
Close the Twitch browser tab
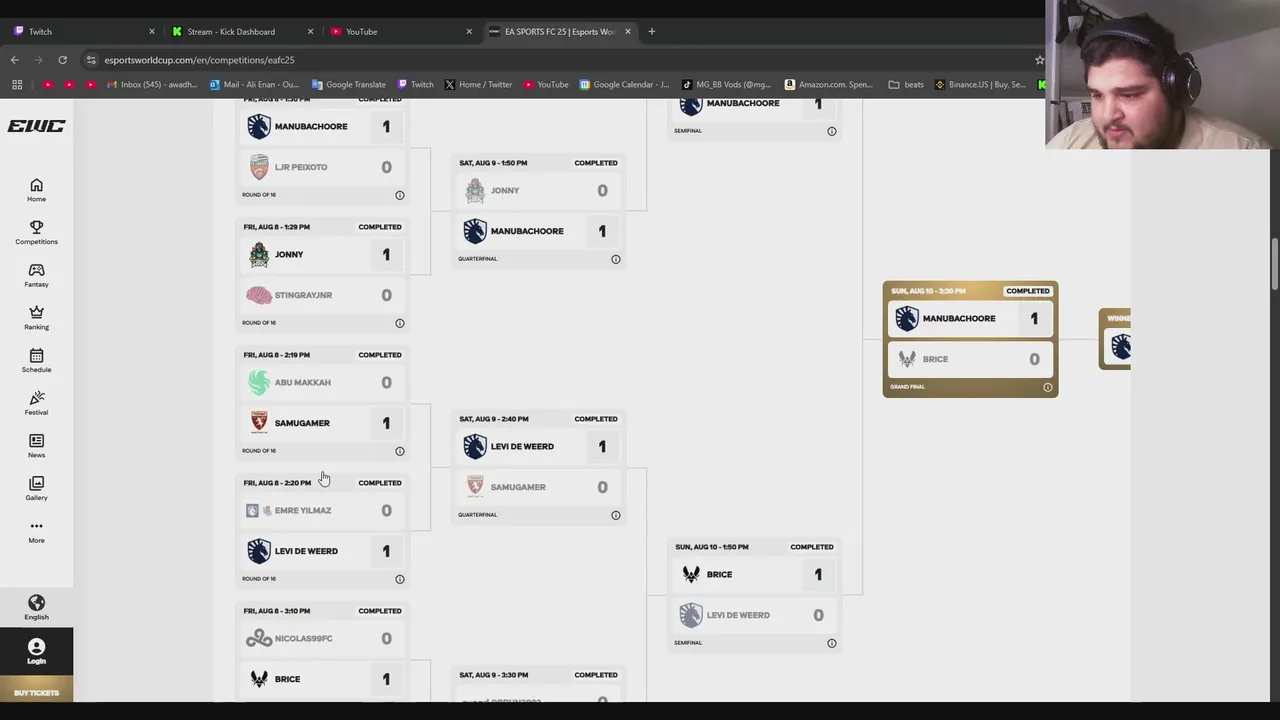point(152,31)
